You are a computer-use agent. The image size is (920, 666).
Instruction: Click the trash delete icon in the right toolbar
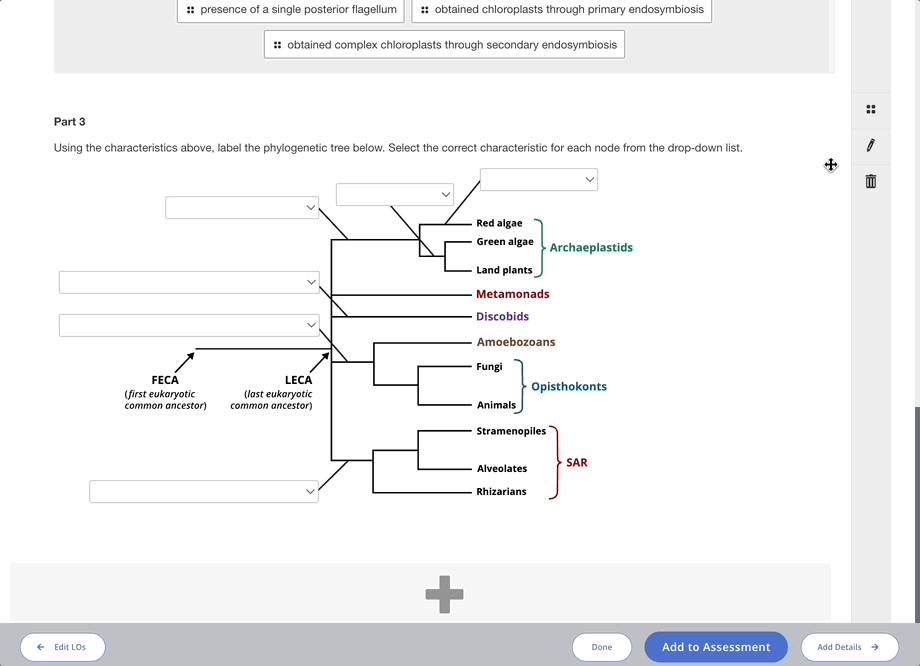tap(870, 181)
